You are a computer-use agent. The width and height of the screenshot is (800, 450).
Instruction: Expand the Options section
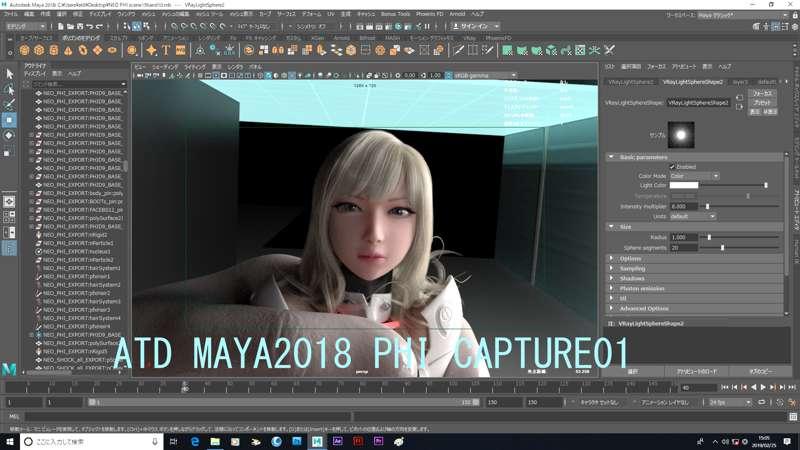click(695, 259)
